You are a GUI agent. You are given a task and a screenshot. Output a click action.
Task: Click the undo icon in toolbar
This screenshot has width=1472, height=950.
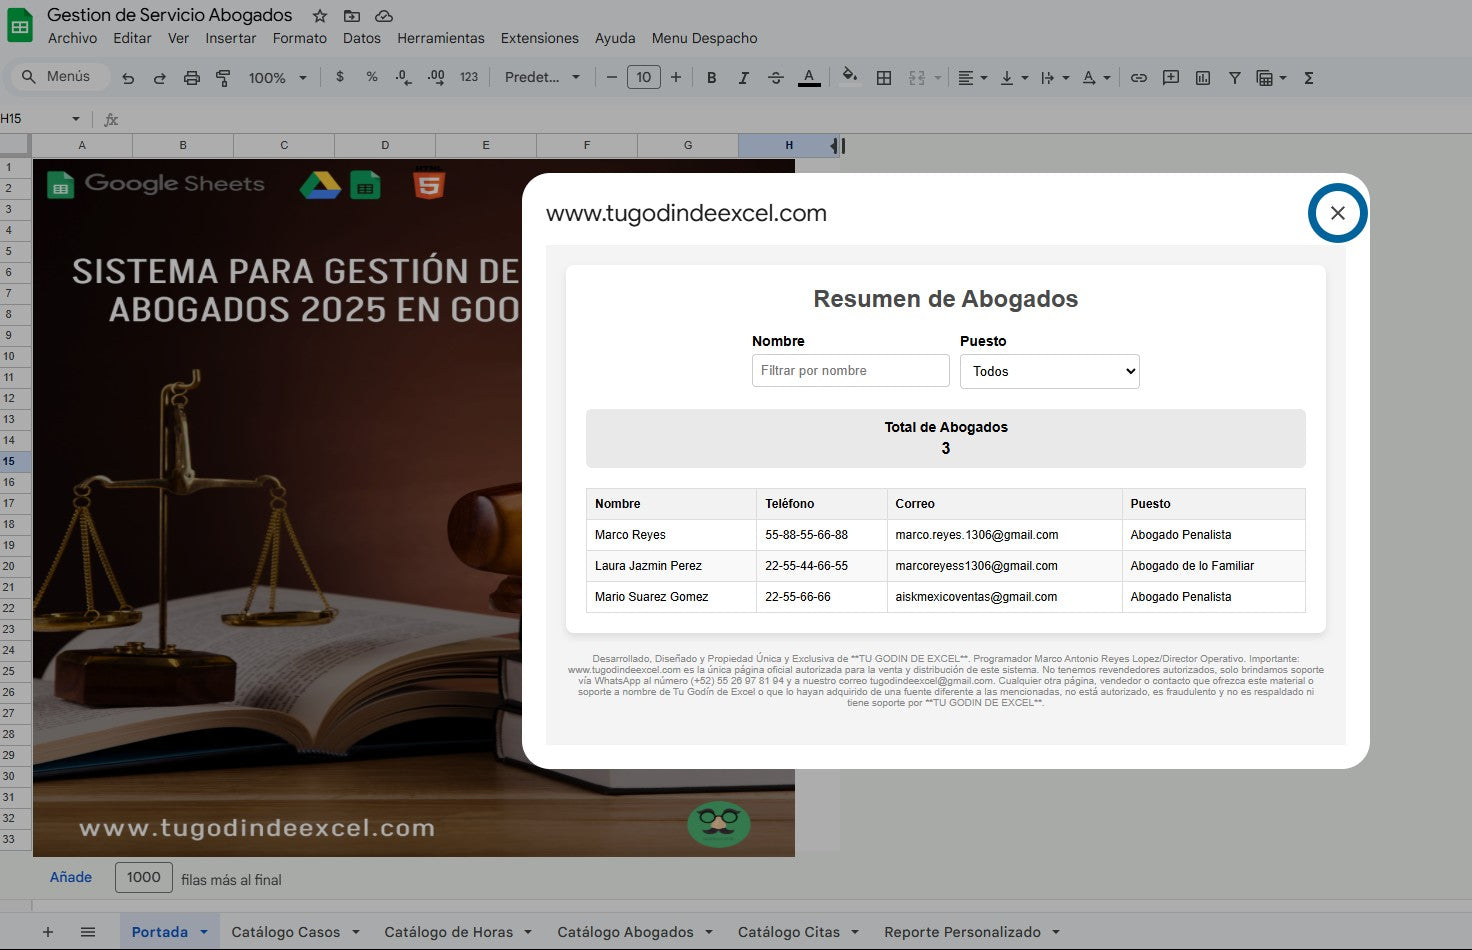point(128,78)
